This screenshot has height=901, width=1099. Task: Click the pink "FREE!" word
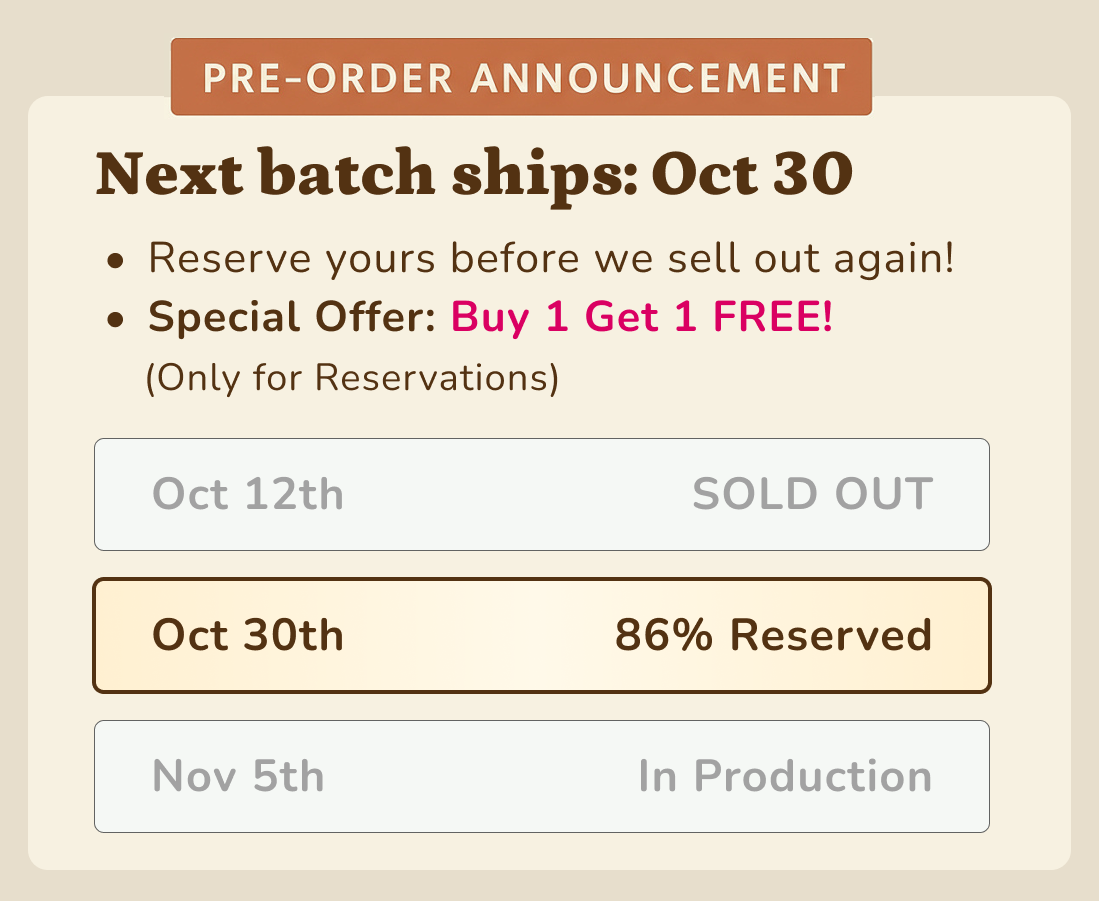click(772, 318)
